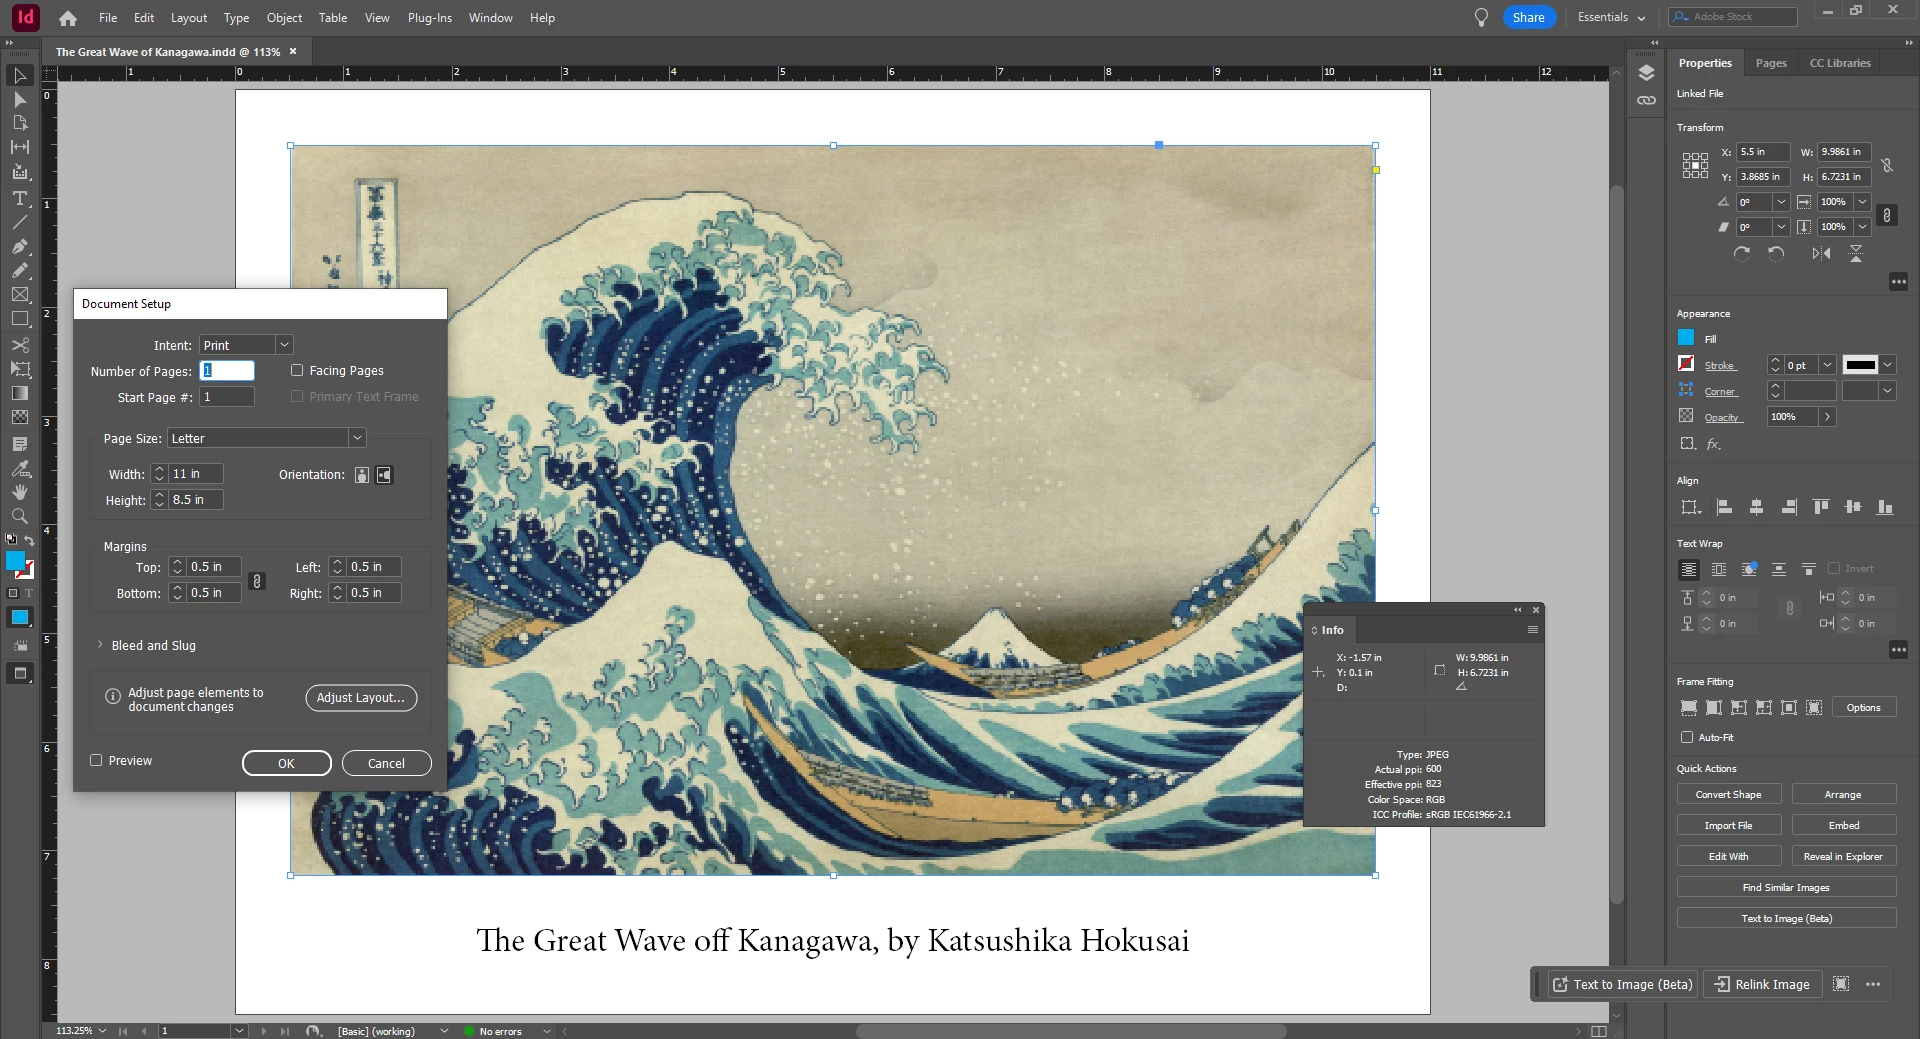The height and width of the screenshot is (1039, 1920).
Task: Select the Free Transform tool
Action: coord(19,369)
